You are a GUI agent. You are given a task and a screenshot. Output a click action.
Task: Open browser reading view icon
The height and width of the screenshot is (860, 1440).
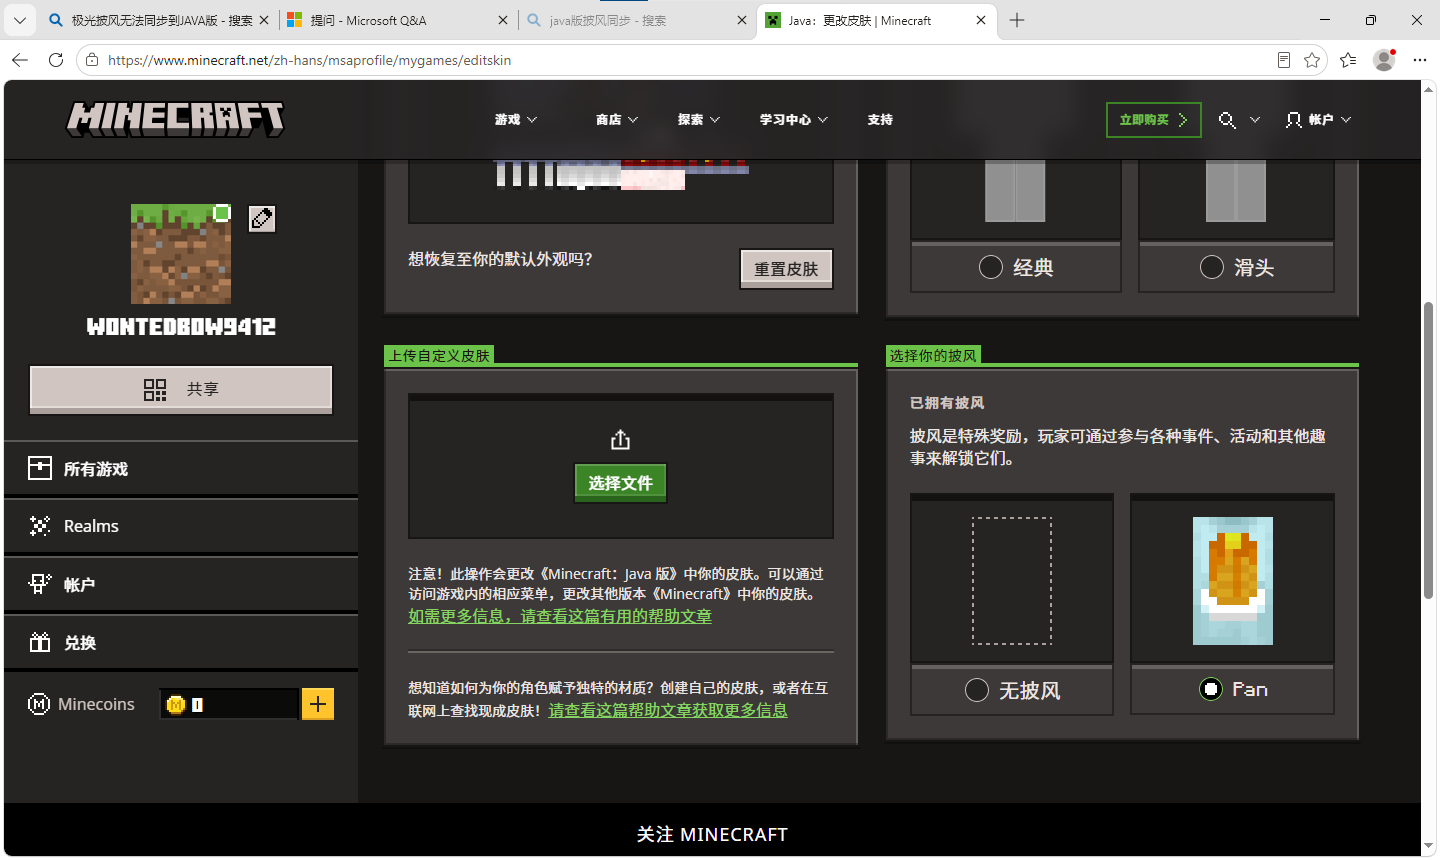(x=1284, y=60)
